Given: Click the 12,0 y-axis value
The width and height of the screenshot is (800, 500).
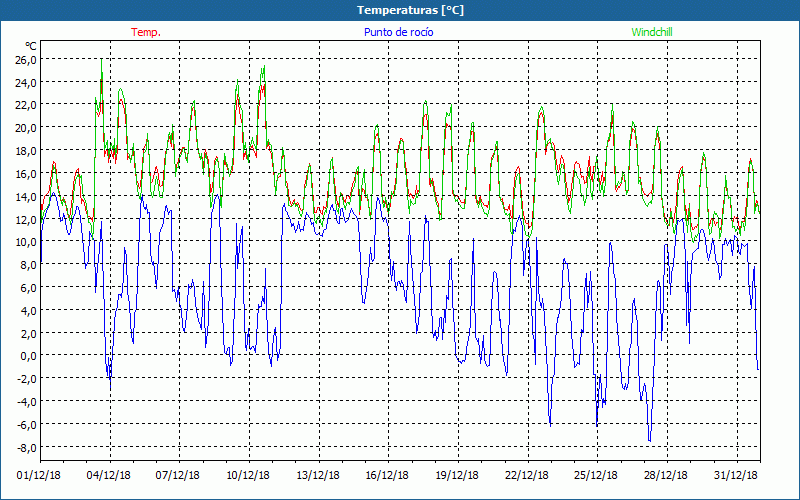Looking at the screenshot, I should click(26, 219).
